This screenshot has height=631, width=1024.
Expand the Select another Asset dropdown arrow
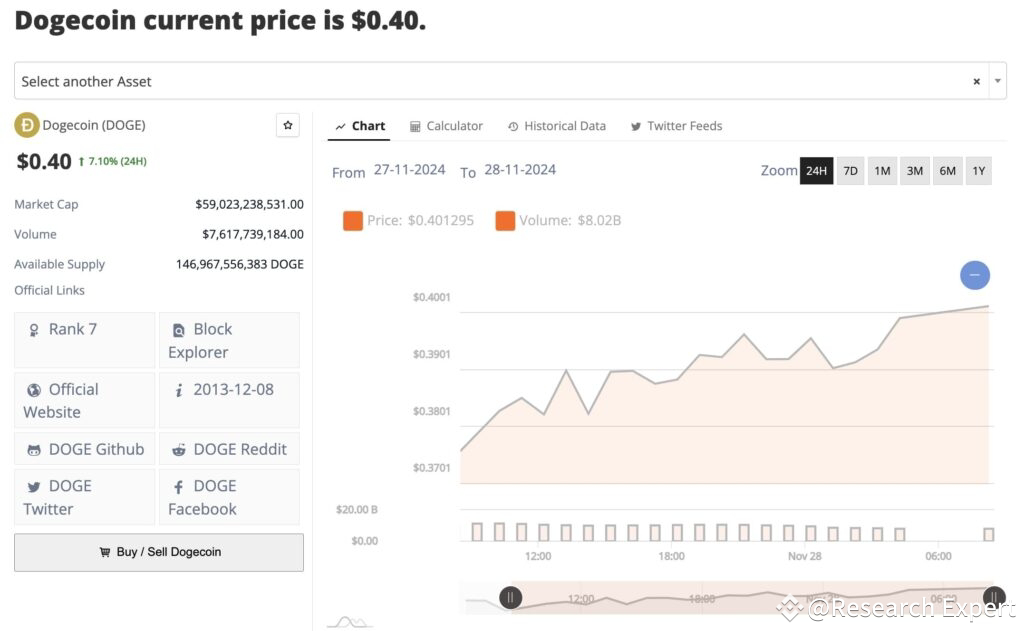pyautogui.click(x=997, y=81)
